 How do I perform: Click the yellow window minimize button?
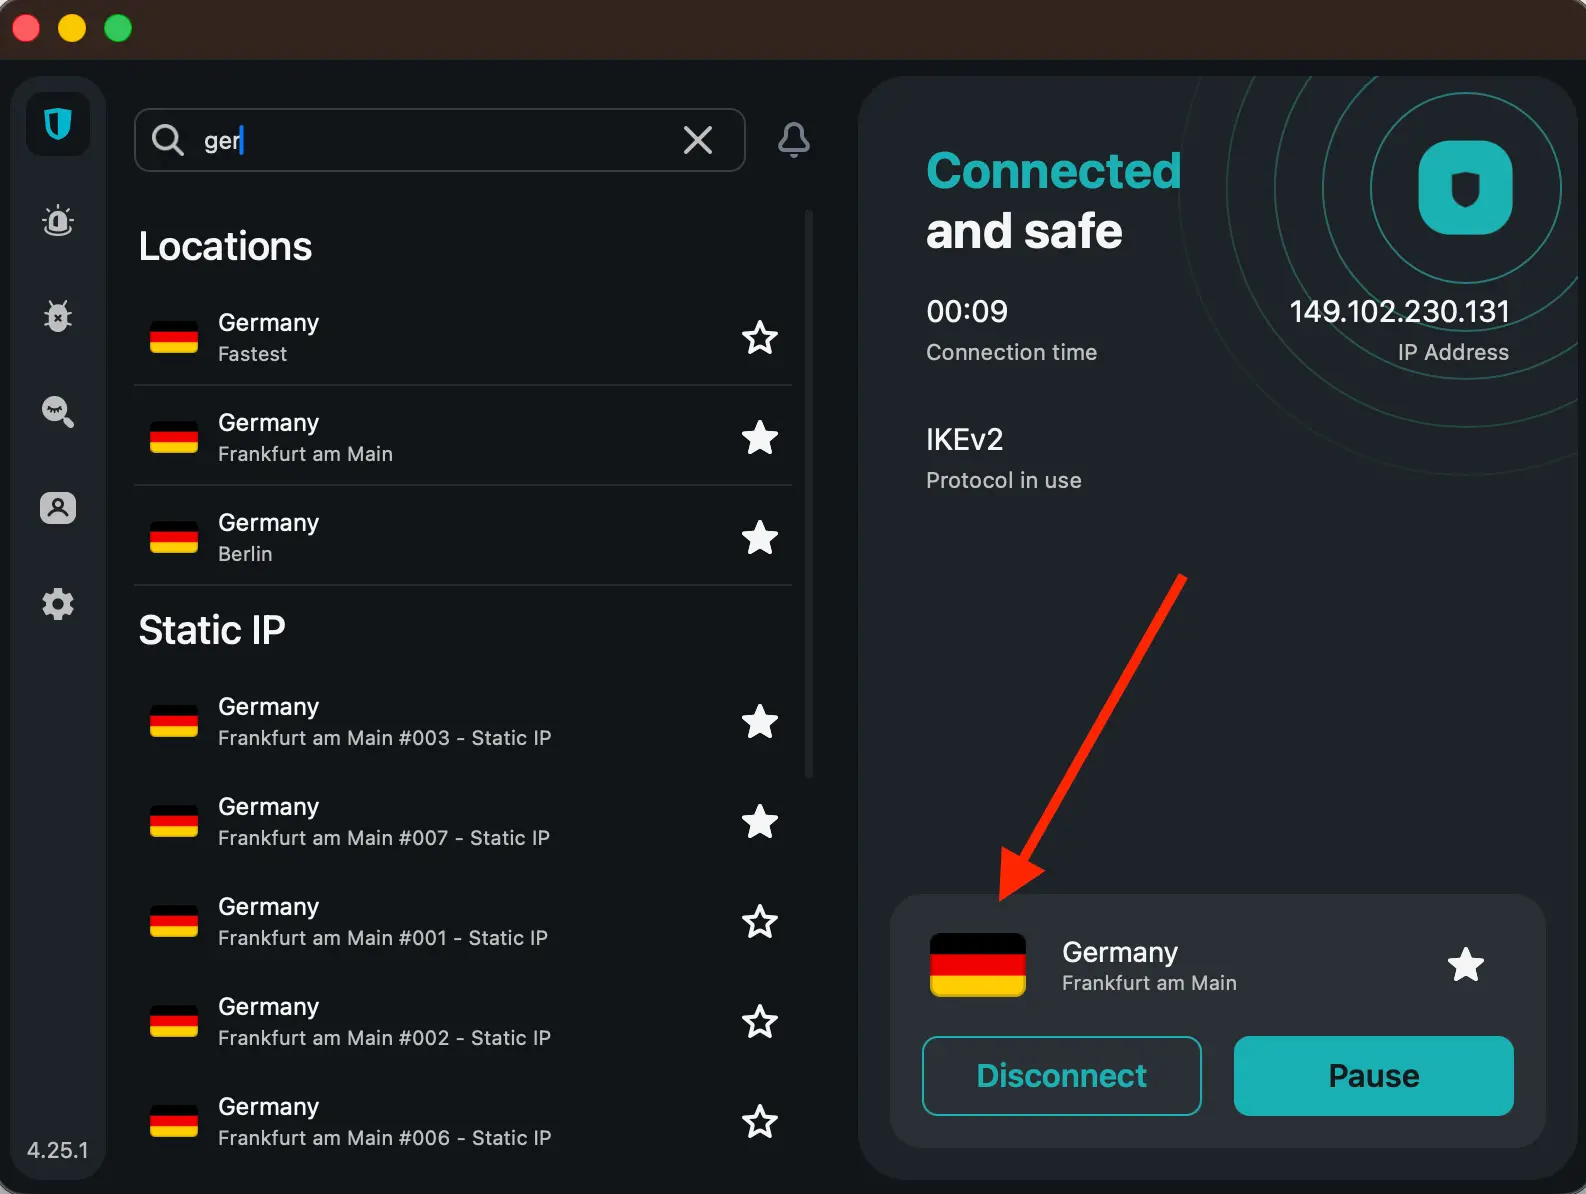(72, 28)
